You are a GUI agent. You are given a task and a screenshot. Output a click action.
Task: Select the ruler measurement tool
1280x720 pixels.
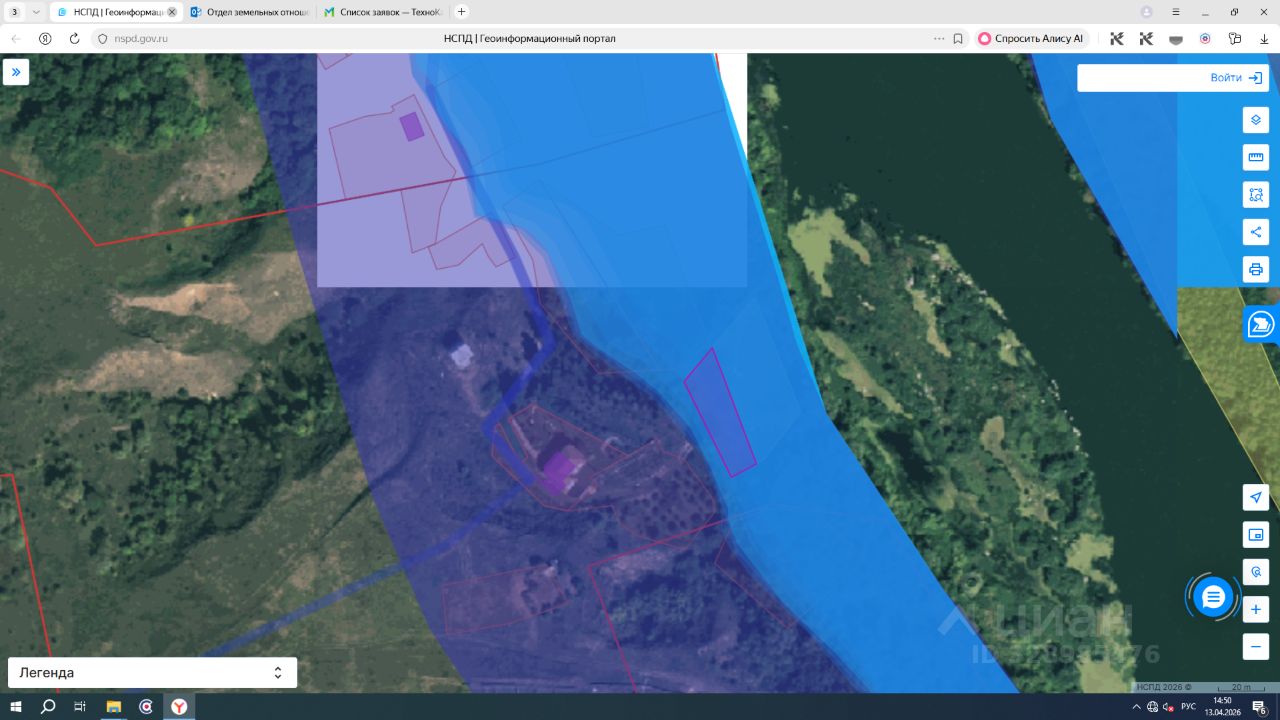[1256, 157]
